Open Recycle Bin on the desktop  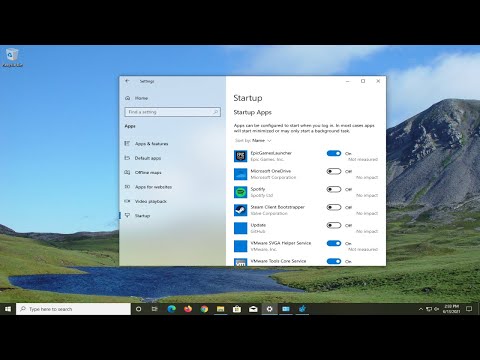click(x=12, y=58)
